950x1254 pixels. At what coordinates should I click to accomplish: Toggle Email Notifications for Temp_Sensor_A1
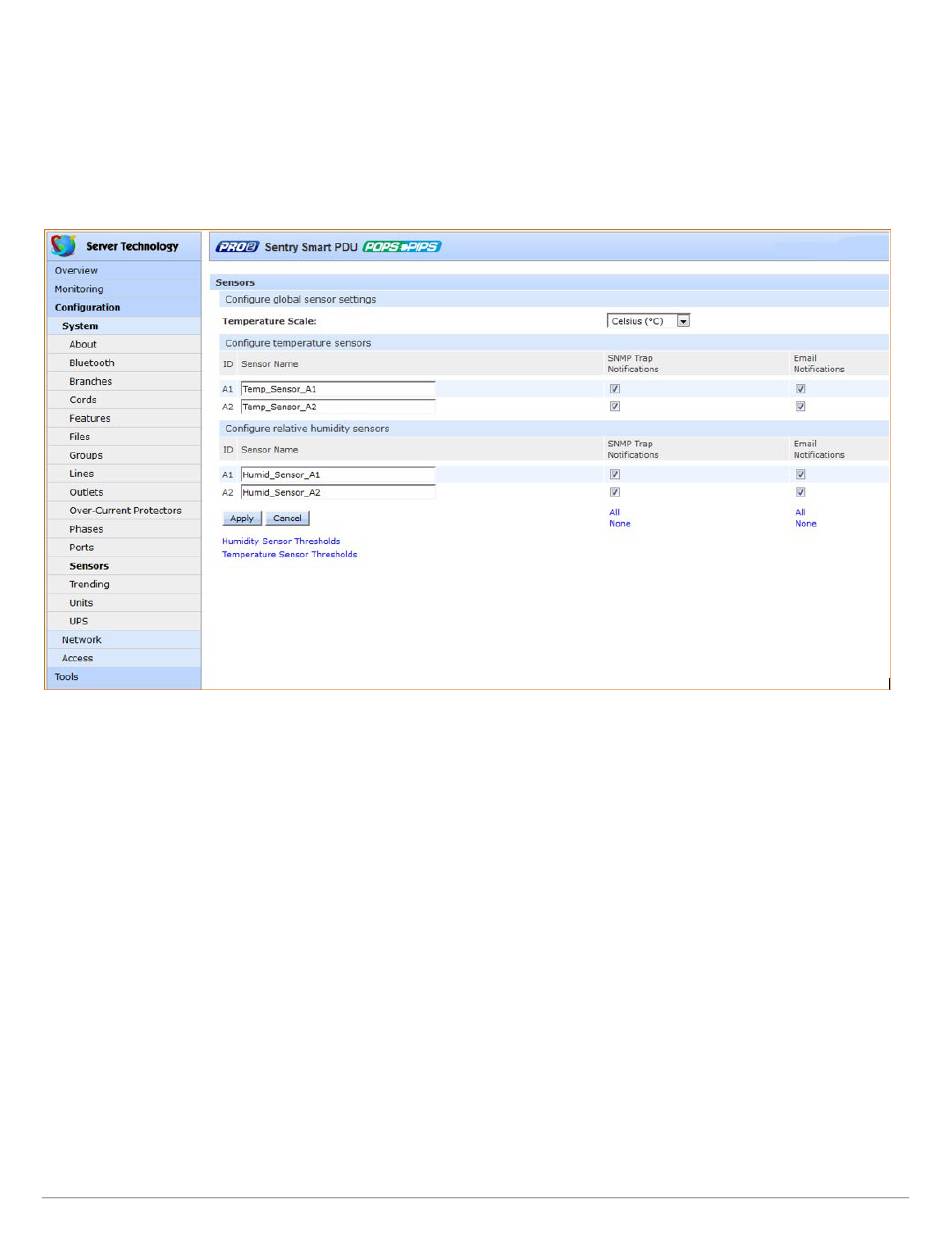point(801,389)
